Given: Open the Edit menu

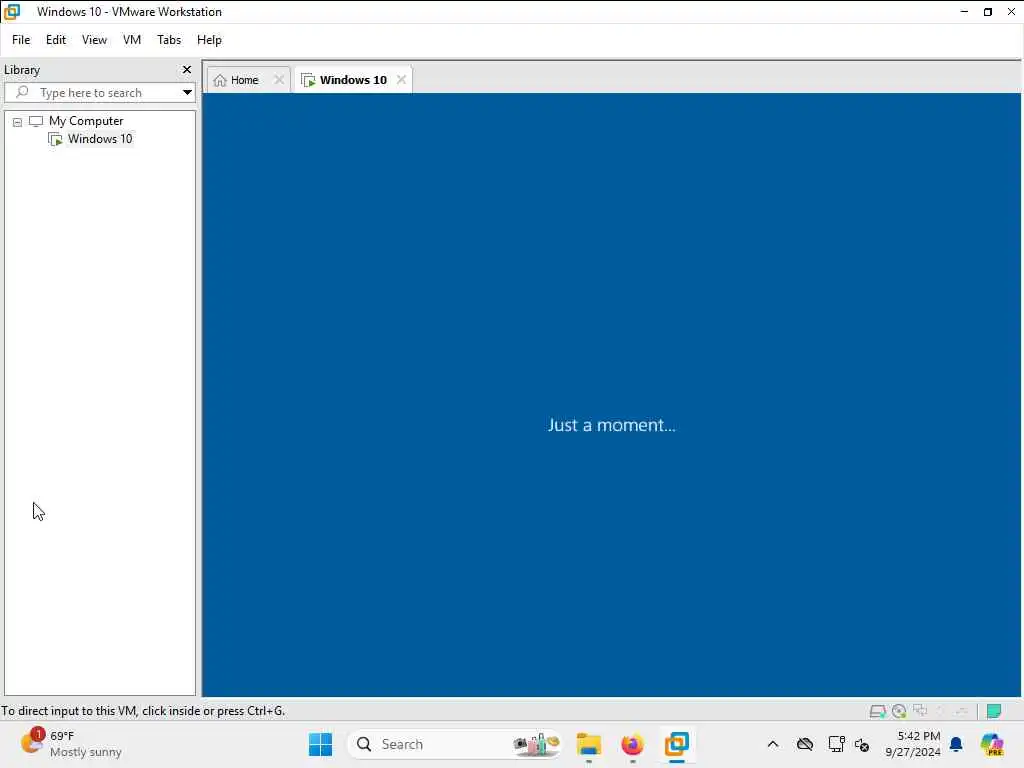Looking at the screenshot, I should [x=56, y=40].
